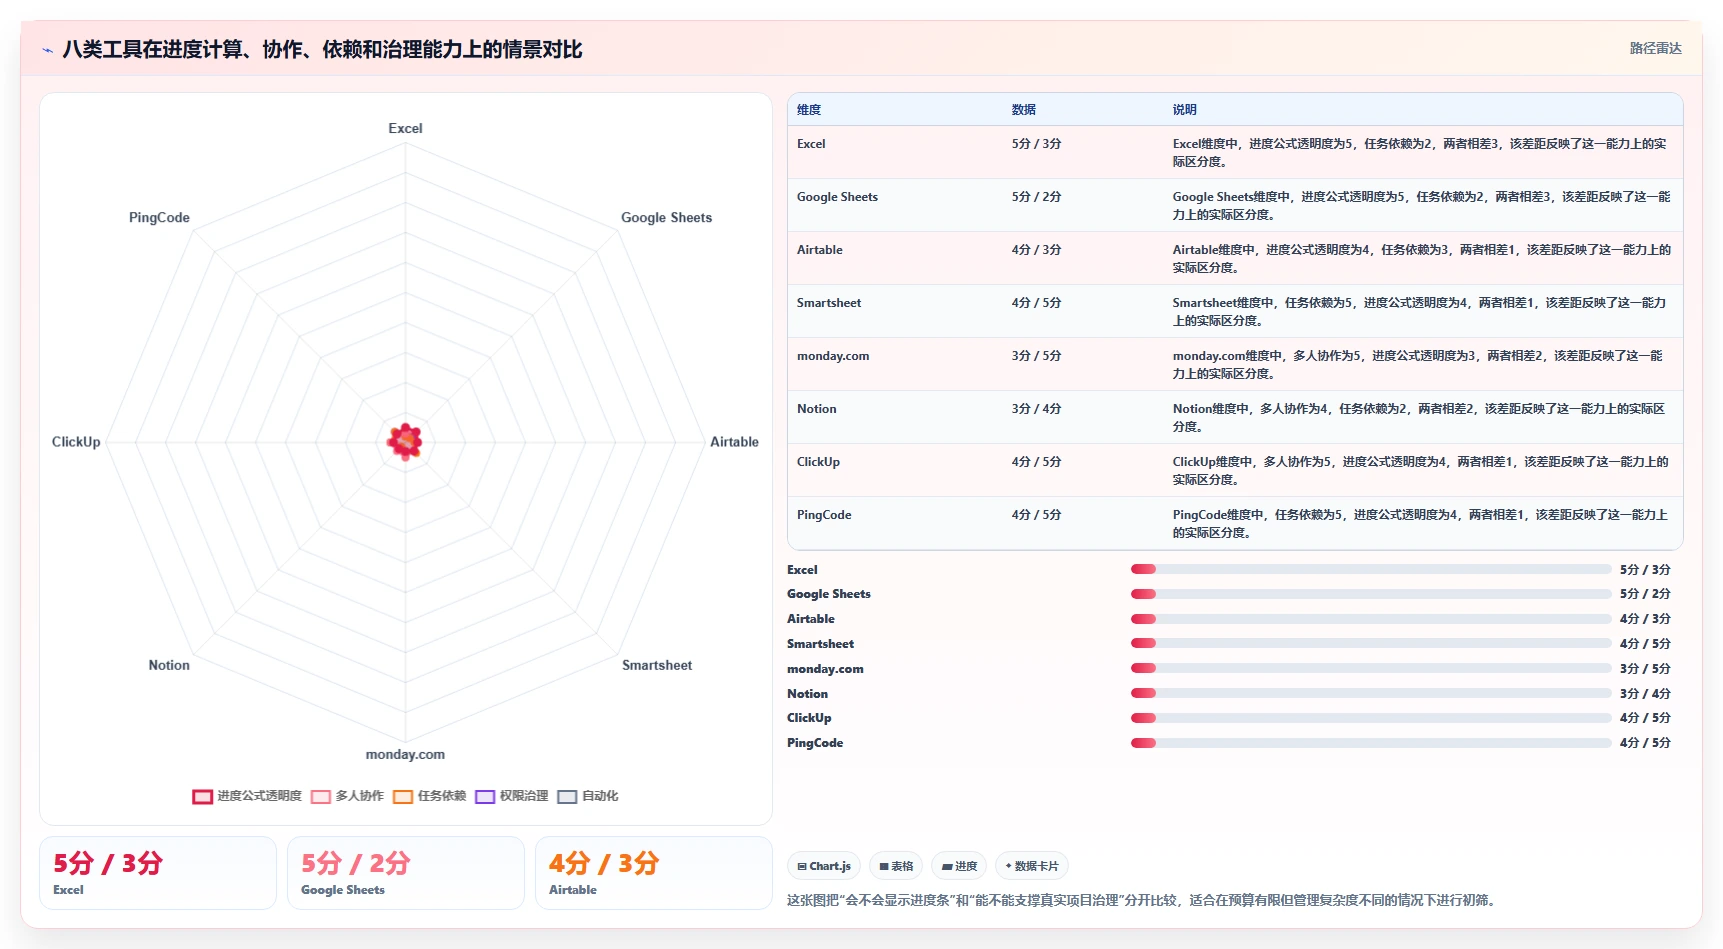Click the Google Sheets radar axis label
This screenshot has width=1723, height=949.
666,217
